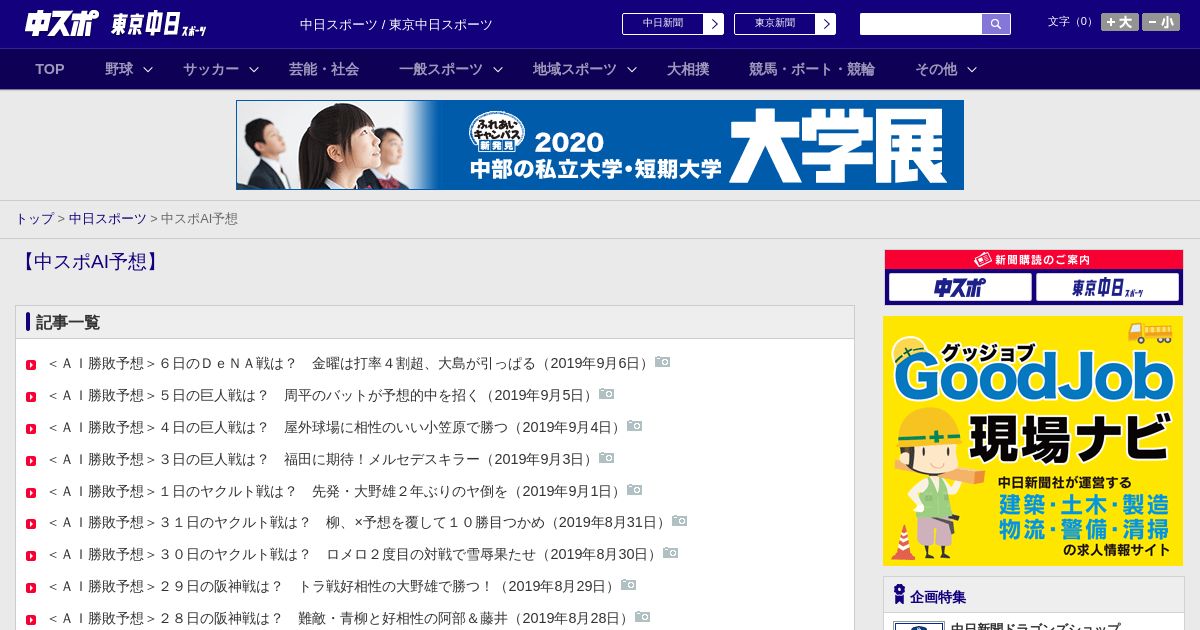This screenshot has width=1200, height=630.
Task: Open the 地域スポーツ menu item
Action: click(575, 69)
